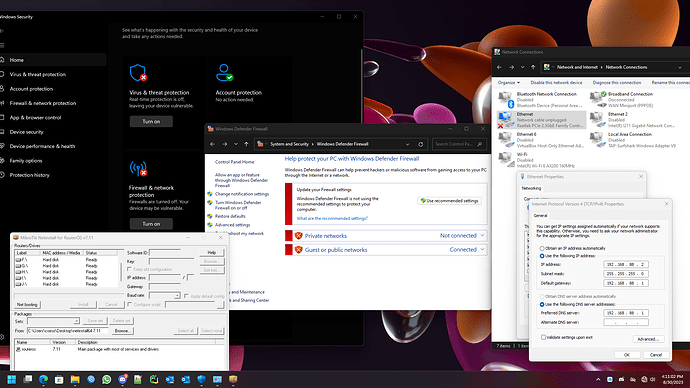This screenshot has height=388, width=690.
Task: Click Turn Windows Defender Firewall on or off
Action: [x=238, y=205]
